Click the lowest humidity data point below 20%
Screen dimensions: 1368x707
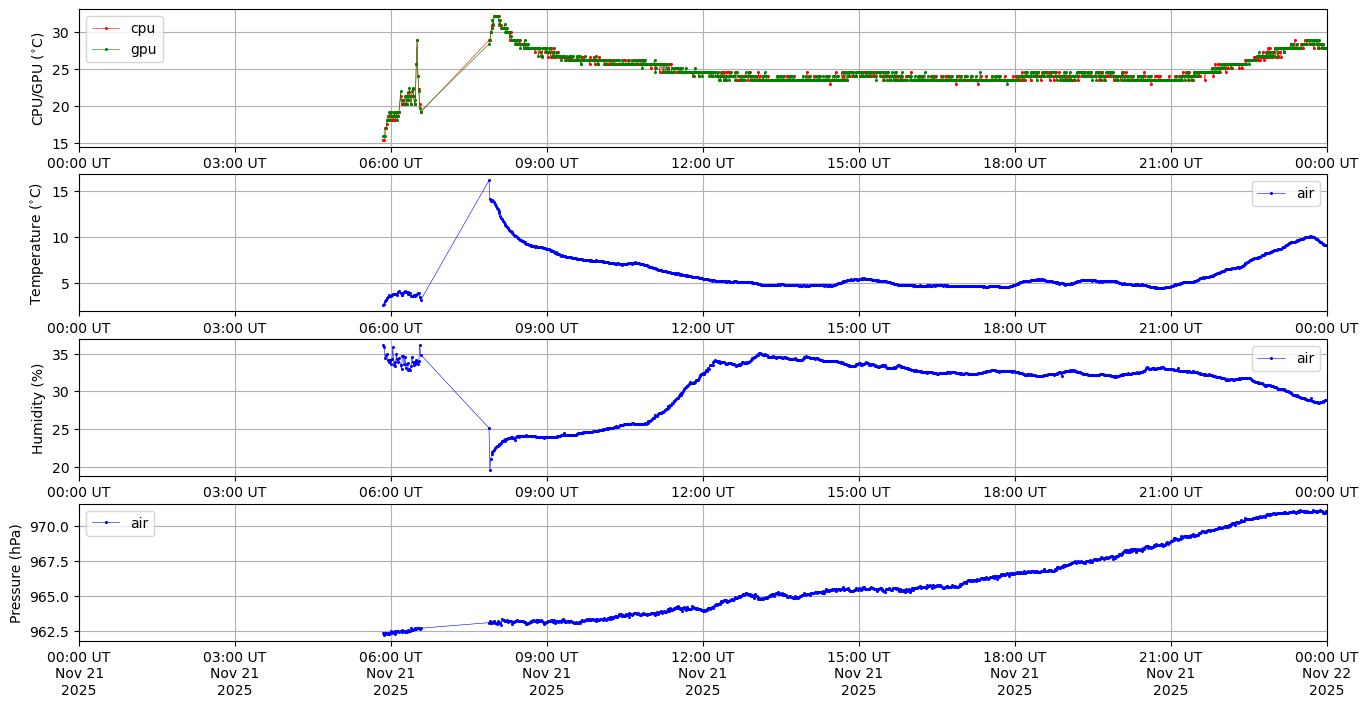click(x=490, y=470)
